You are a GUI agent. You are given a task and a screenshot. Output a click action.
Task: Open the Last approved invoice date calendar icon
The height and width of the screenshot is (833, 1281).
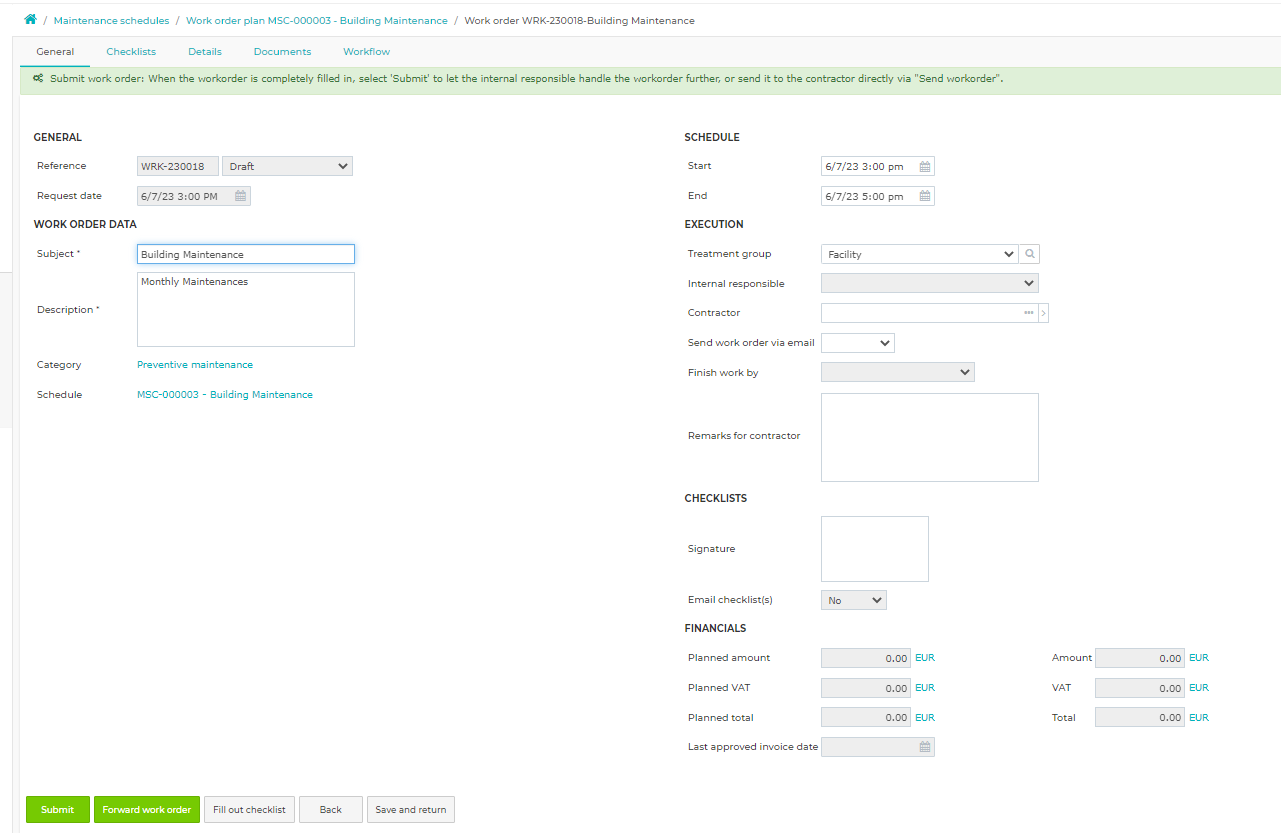pyautogui.click(x=925, y=747)
